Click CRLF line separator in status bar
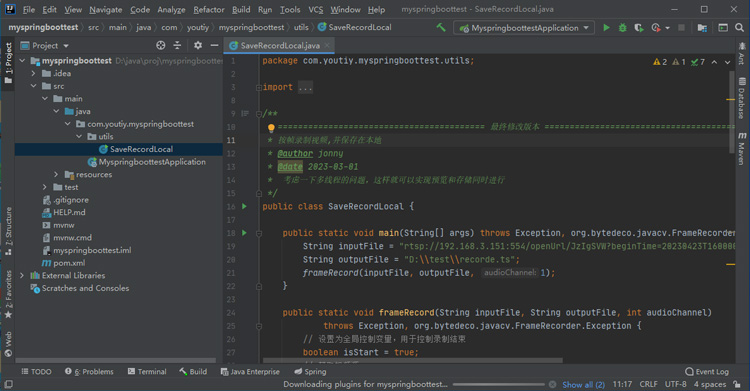 tap(648, 384)
